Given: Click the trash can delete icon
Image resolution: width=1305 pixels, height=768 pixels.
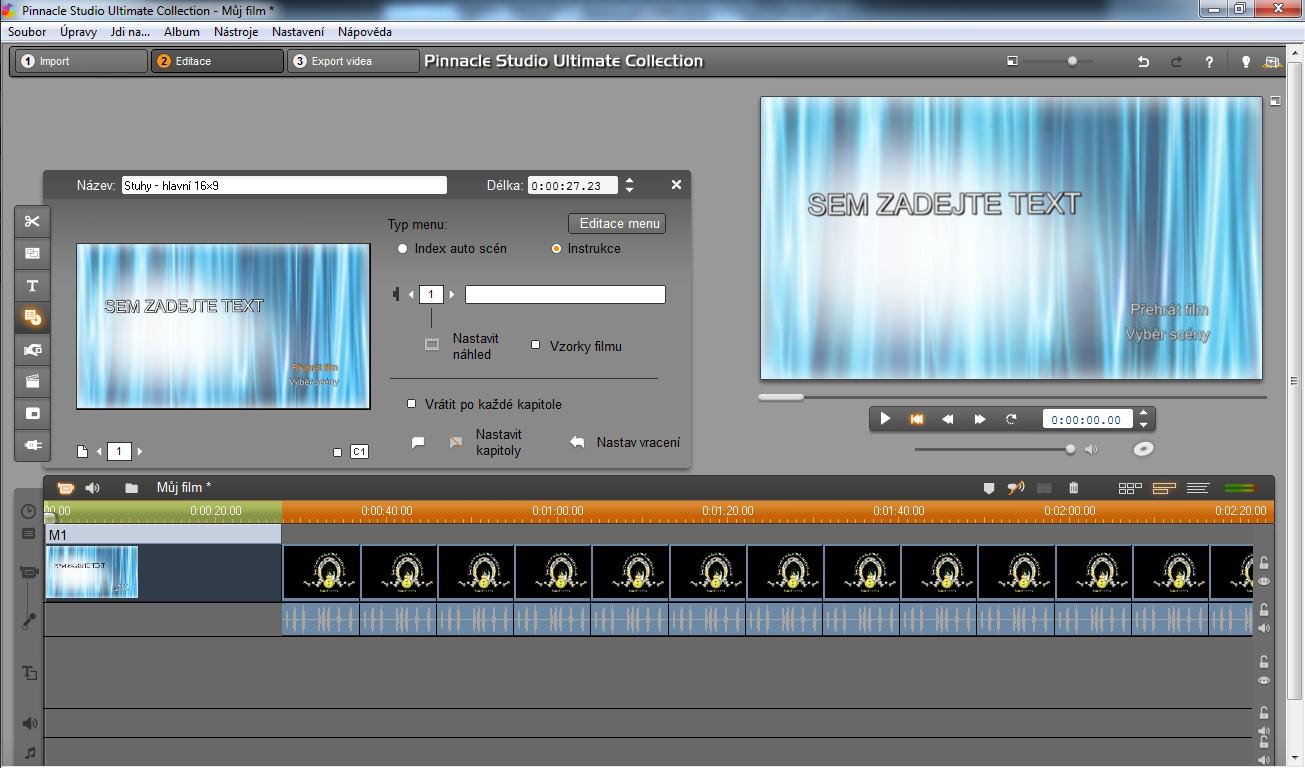Looking at the screenshot, I should pyautogui.click(x=1074, y=488).
